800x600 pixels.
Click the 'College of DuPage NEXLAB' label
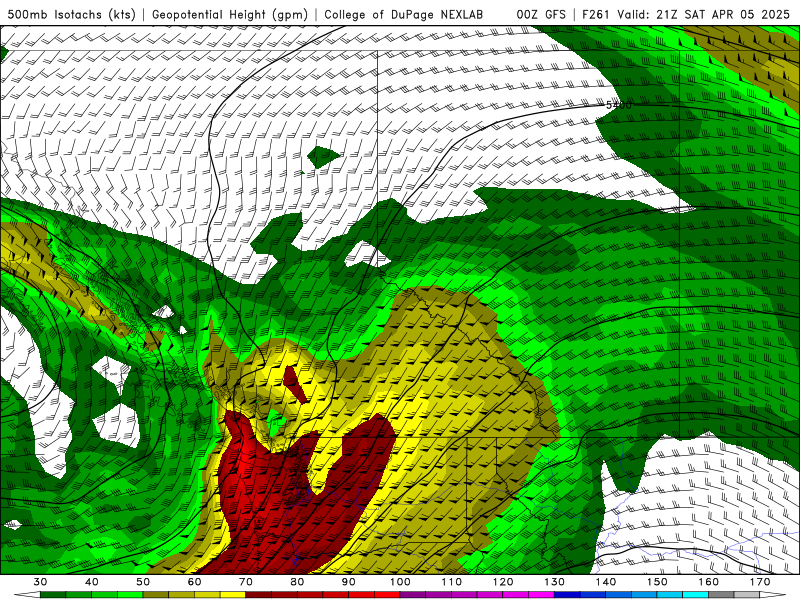pos(403,14)
